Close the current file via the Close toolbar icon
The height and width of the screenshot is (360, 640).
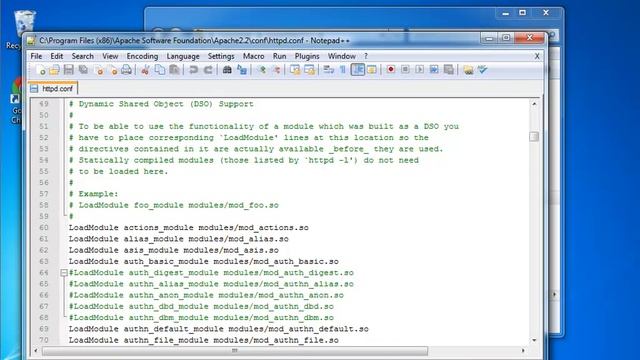(99, 70)
